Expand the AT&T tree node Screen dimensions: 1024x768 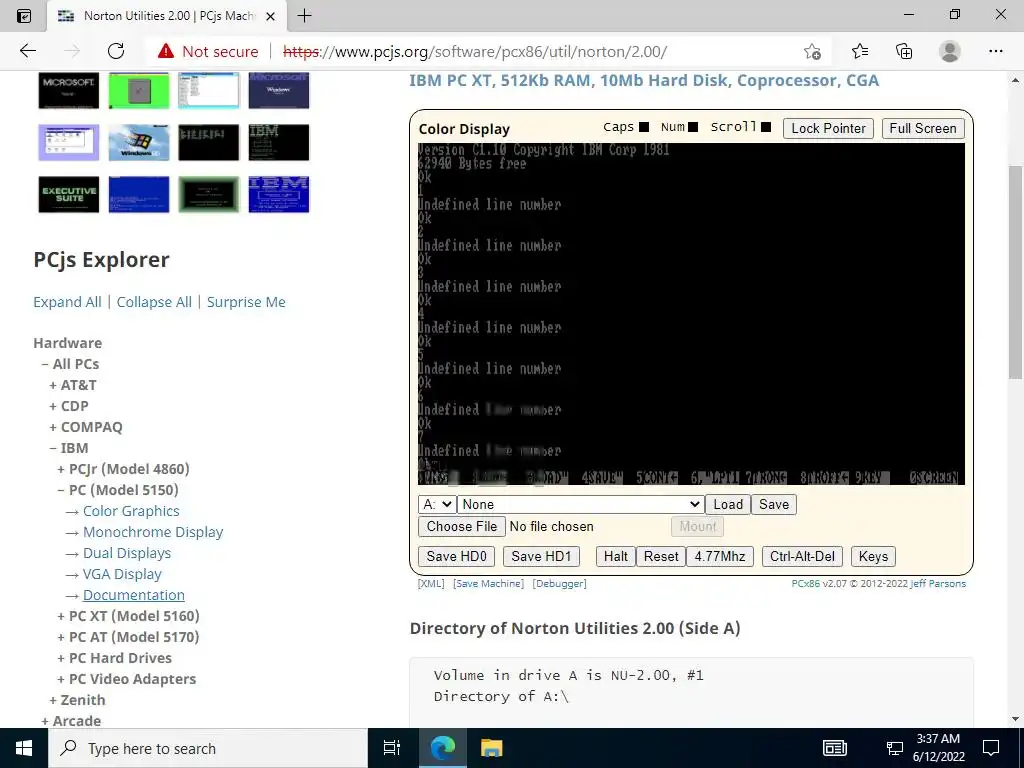(53, 385)
